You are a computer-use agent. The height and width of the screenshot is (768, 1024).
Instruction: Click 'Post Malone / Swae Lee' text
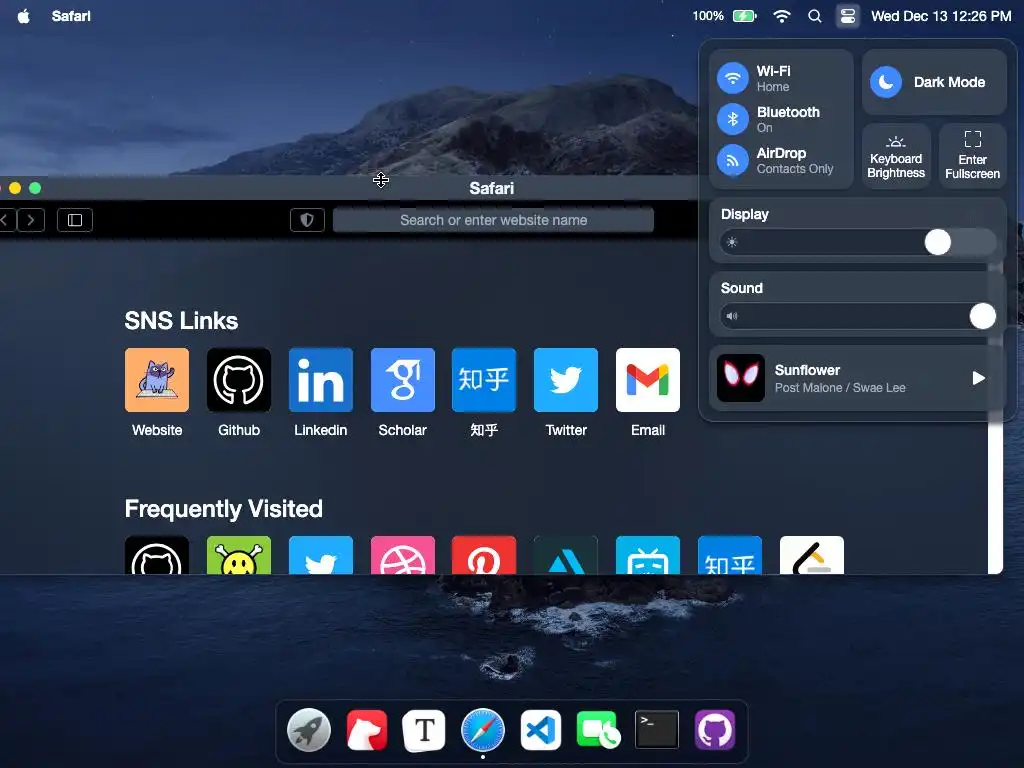(x=840, y=388)
